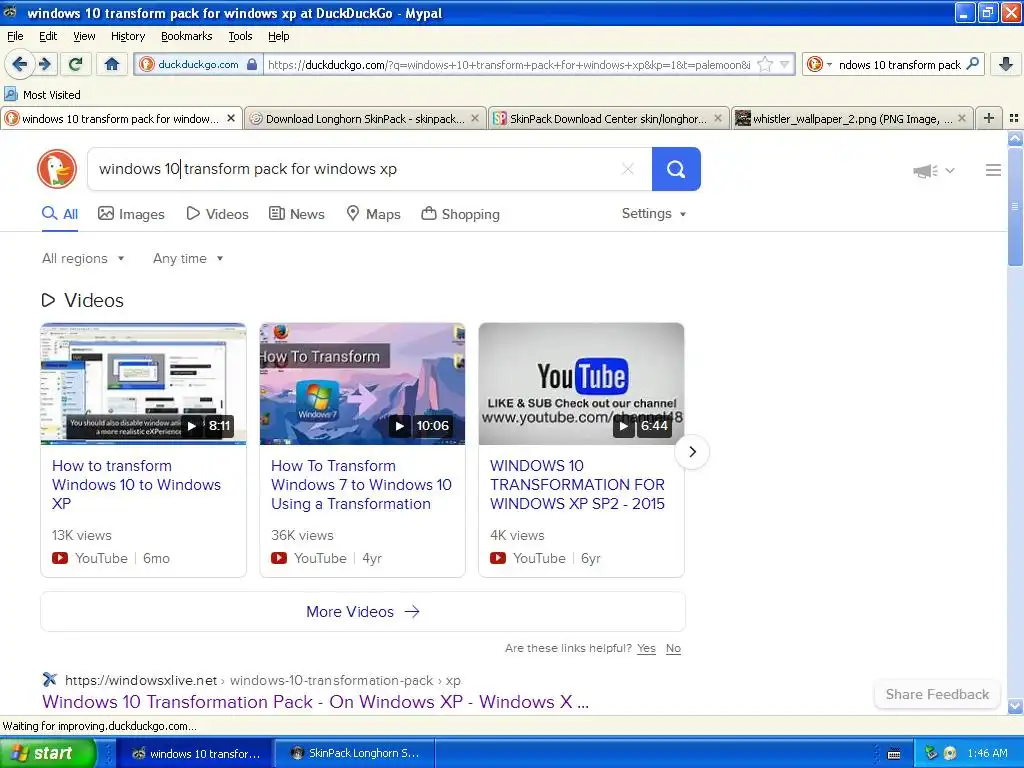
Task: Open the Tools menu
Action: point(240,36)
